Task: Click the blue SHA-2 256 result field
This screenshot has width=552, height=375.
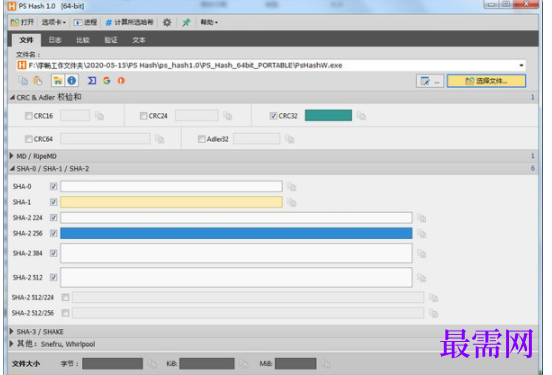Action: click(236, 233)
